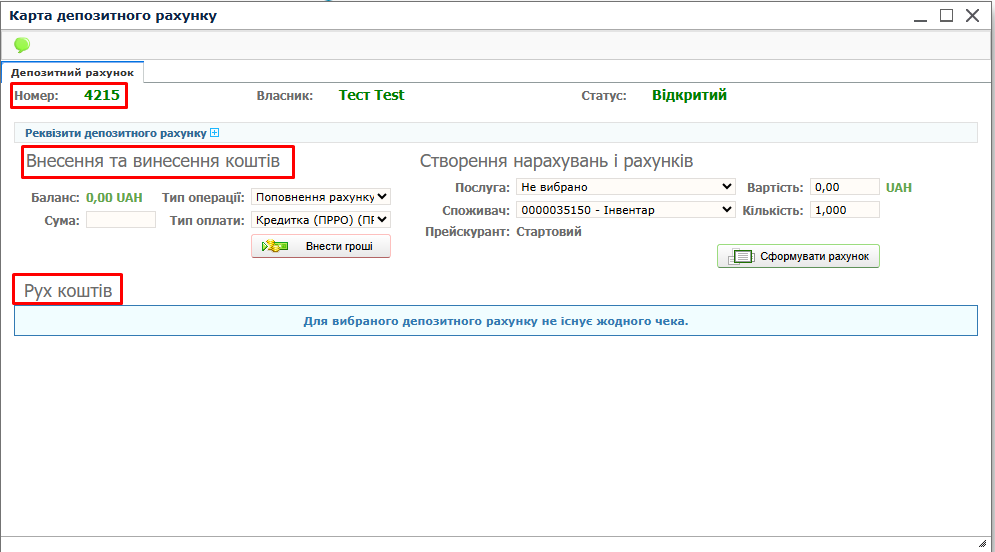Open the Тип оплати dropdown
Viewport: 995px width, 552px height.
click(320, 220)
